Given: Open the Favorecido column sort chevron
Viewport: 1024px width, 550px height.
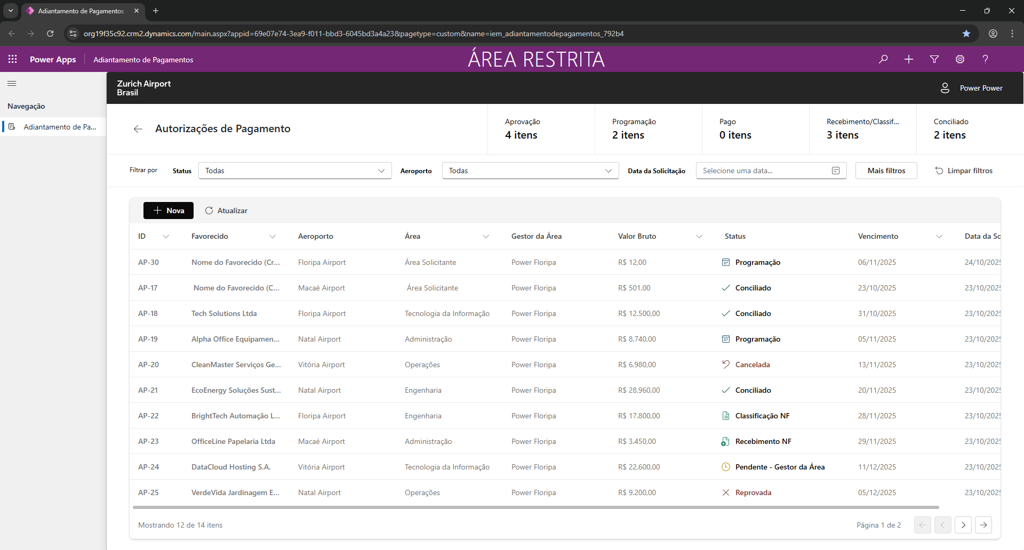Looking at the screenshot, I should coord(272,237).
